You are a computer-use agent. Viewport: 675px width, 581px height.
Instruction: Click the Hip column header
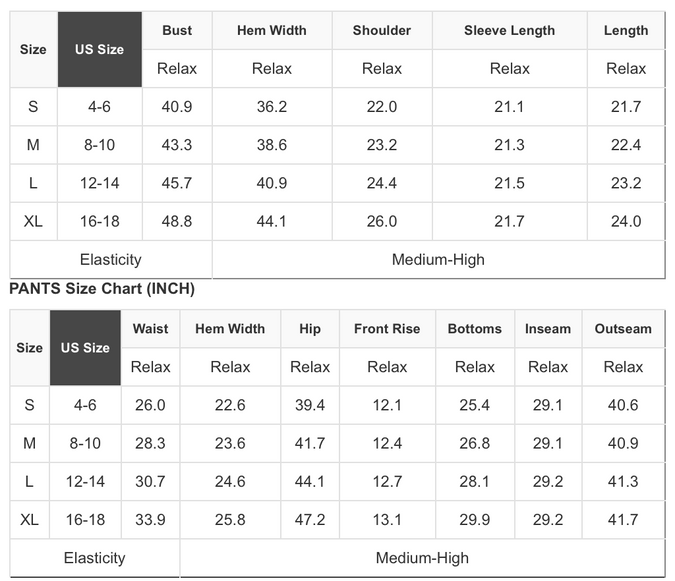point(310,328)
